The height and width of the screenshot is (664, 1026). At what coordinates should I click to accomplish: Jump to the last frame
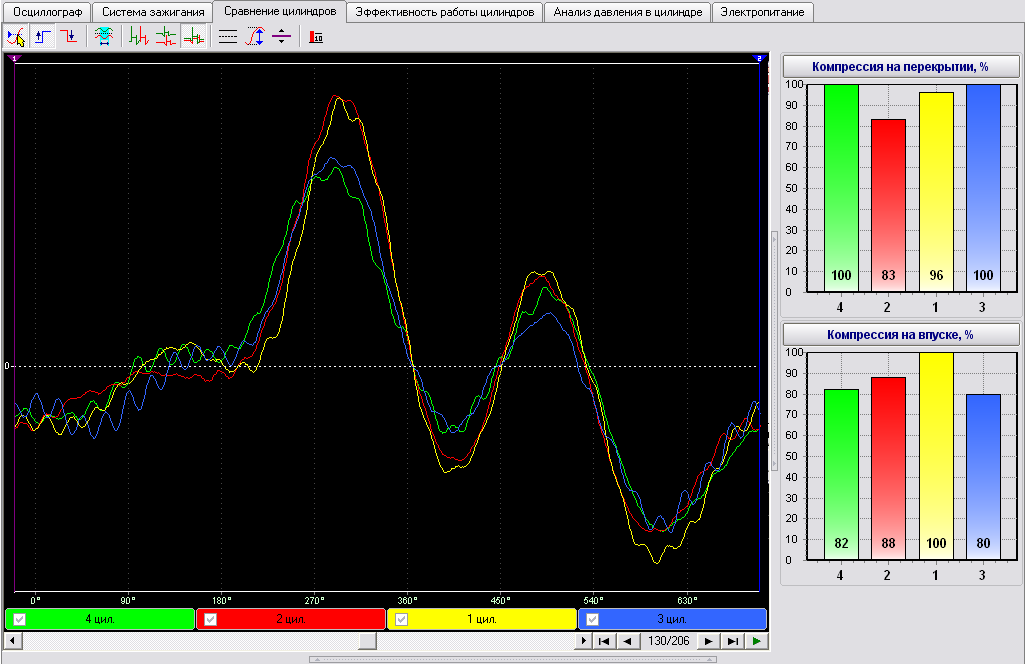click(x=733, y=641)
